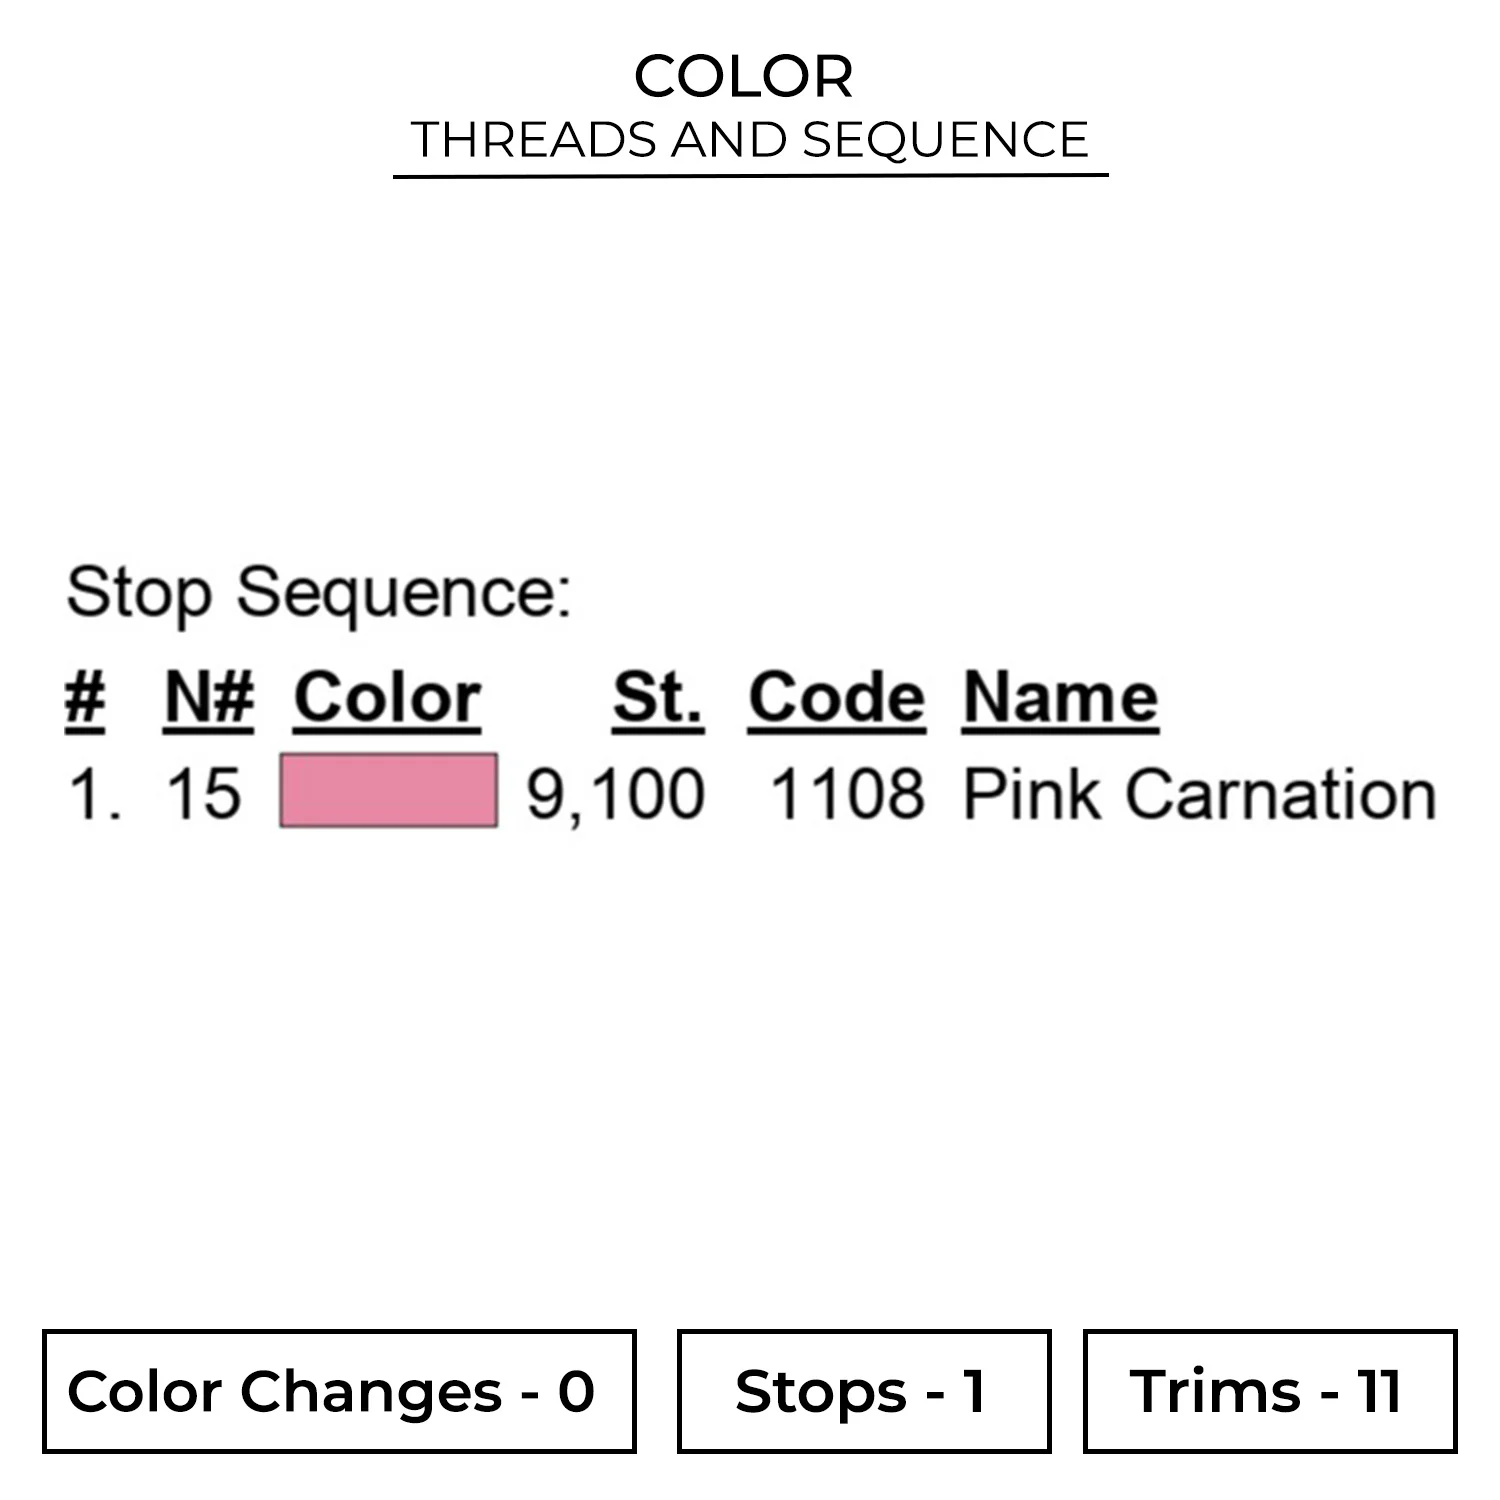The image size is (1500, 1500).
Task: Click the Stop Sequence label
Action: [318, 592]
